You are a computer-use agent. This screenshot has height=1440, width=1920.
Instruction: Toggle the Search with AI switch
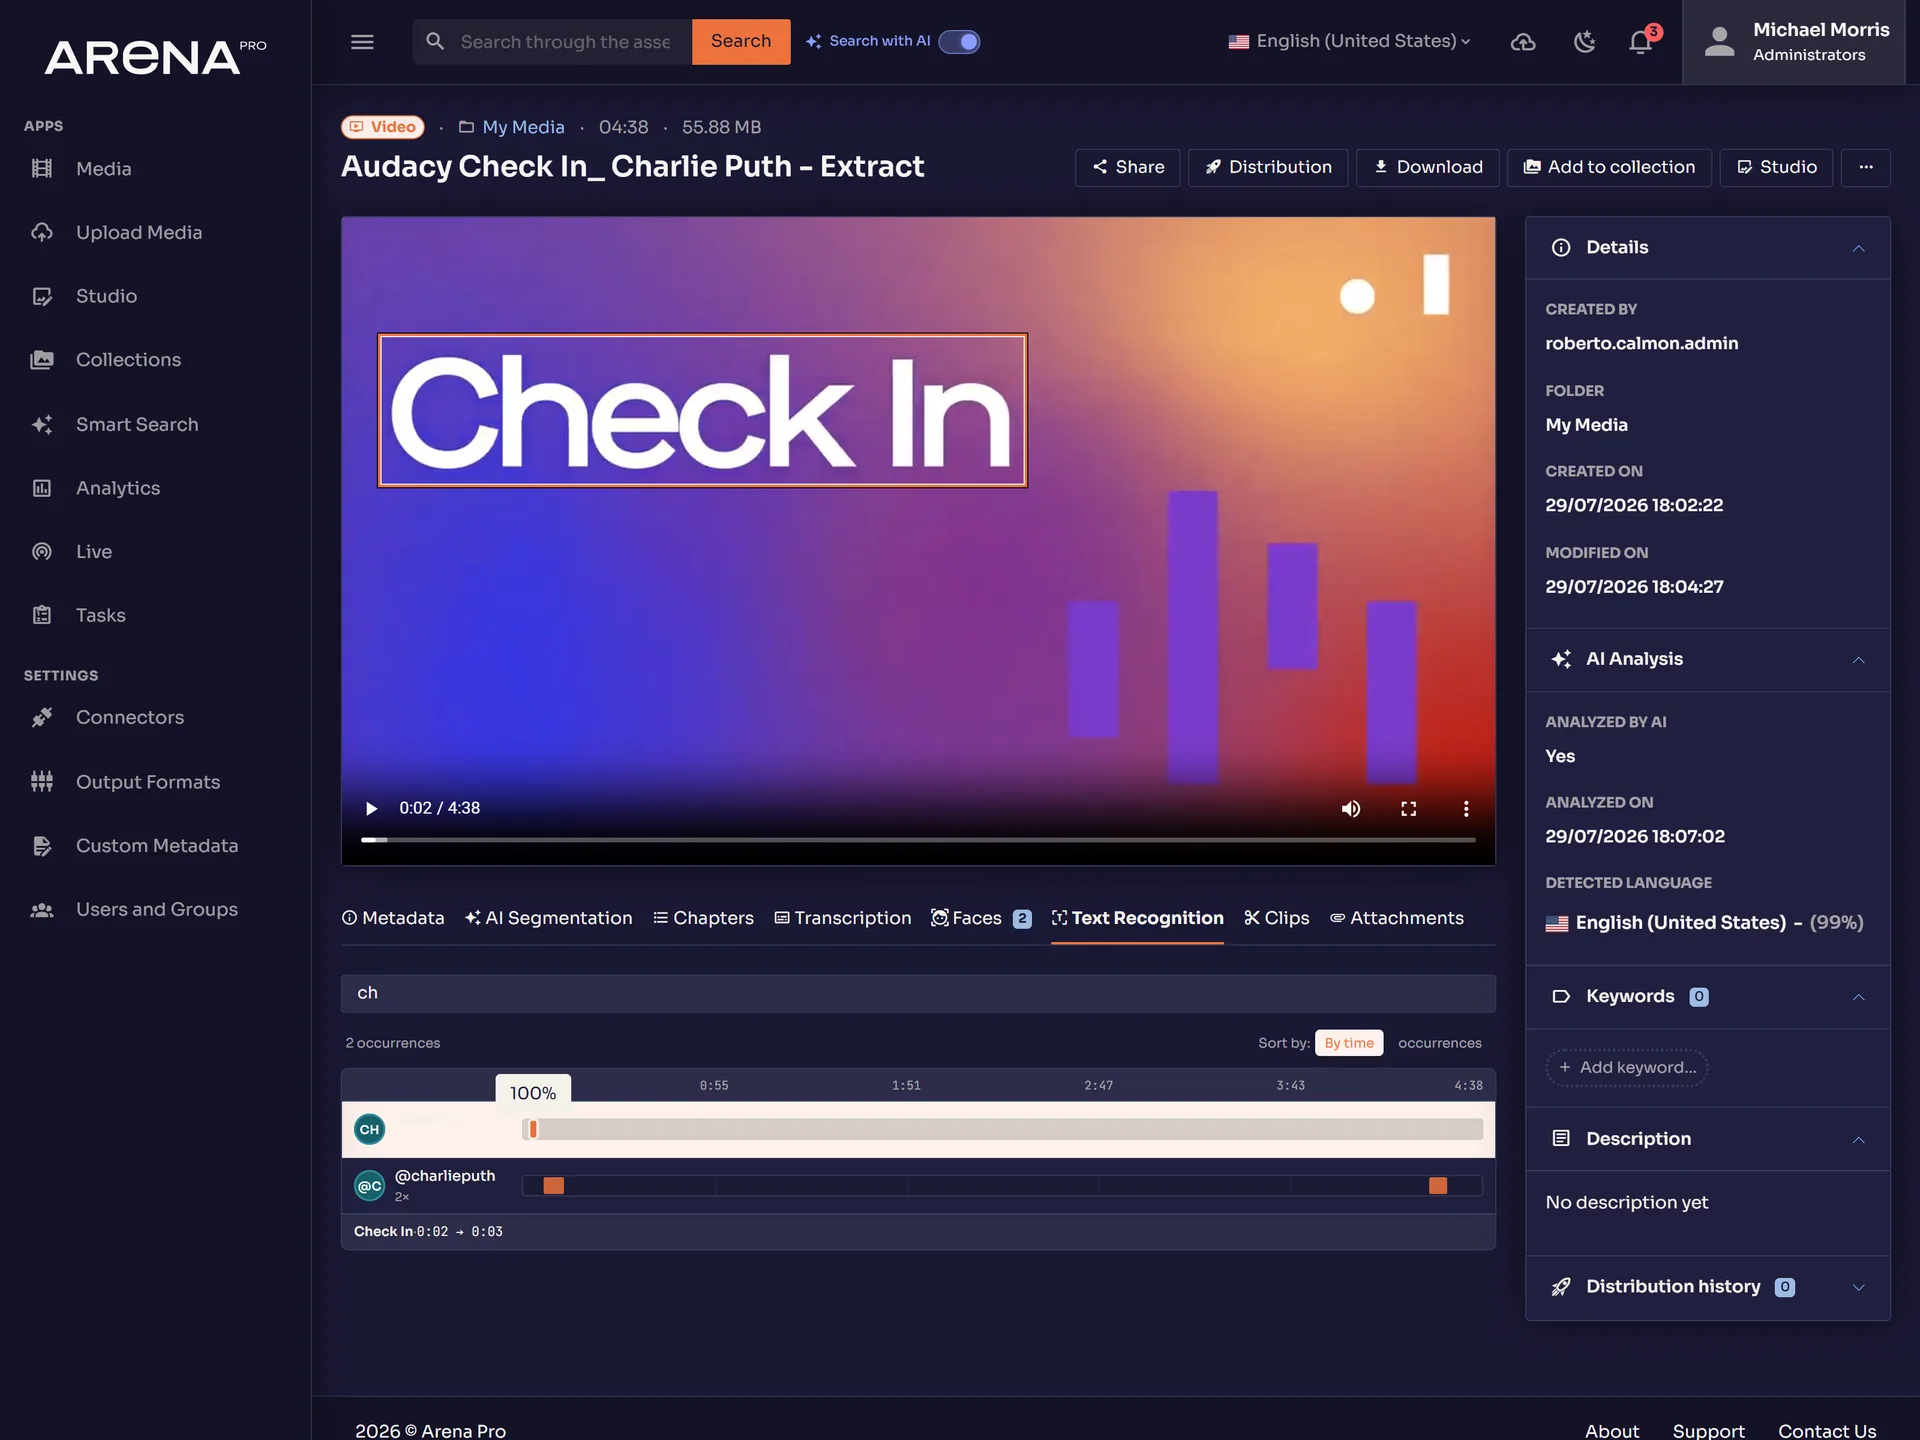tap(959, 42)
